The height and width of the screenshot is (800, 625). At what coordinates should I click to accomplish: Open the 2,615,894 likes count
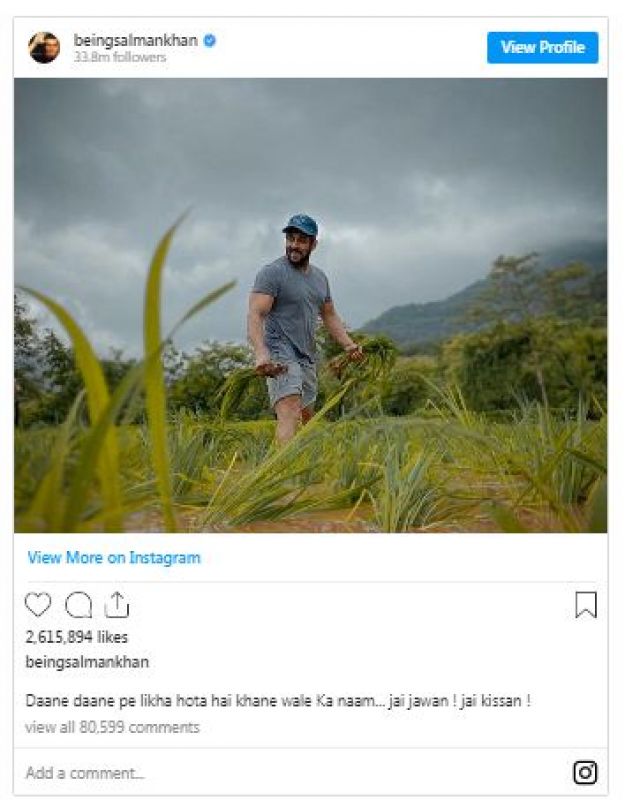76,637
